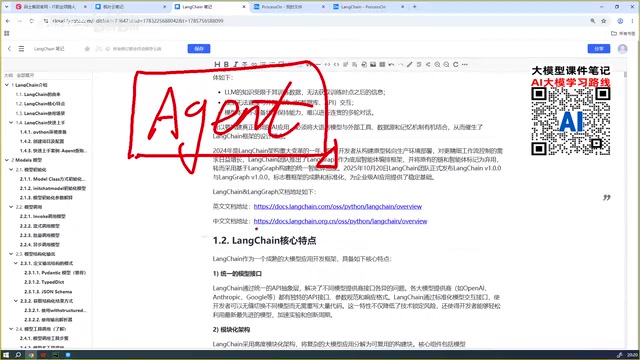Open the user avatar menu

click(622, 49)
